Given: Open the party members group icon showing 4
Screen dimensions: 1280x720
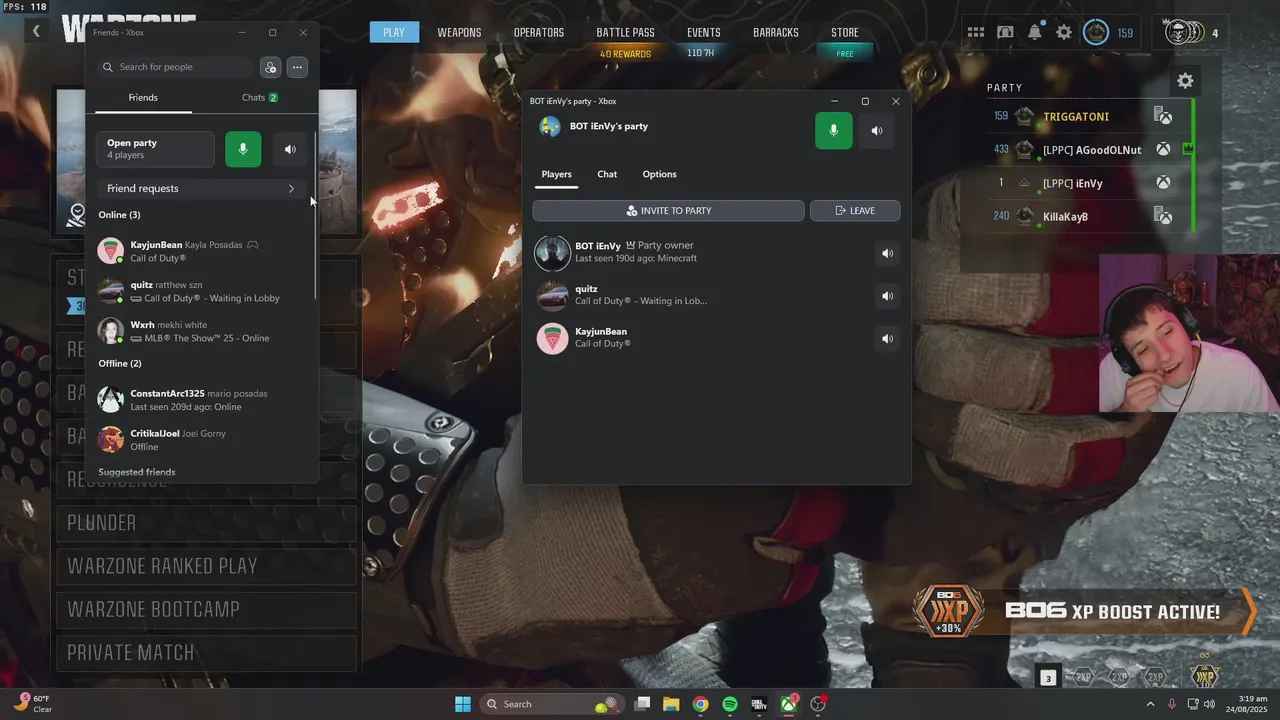Looking at the screenshot, I should pyautogui.click(x=1193, y=33).
